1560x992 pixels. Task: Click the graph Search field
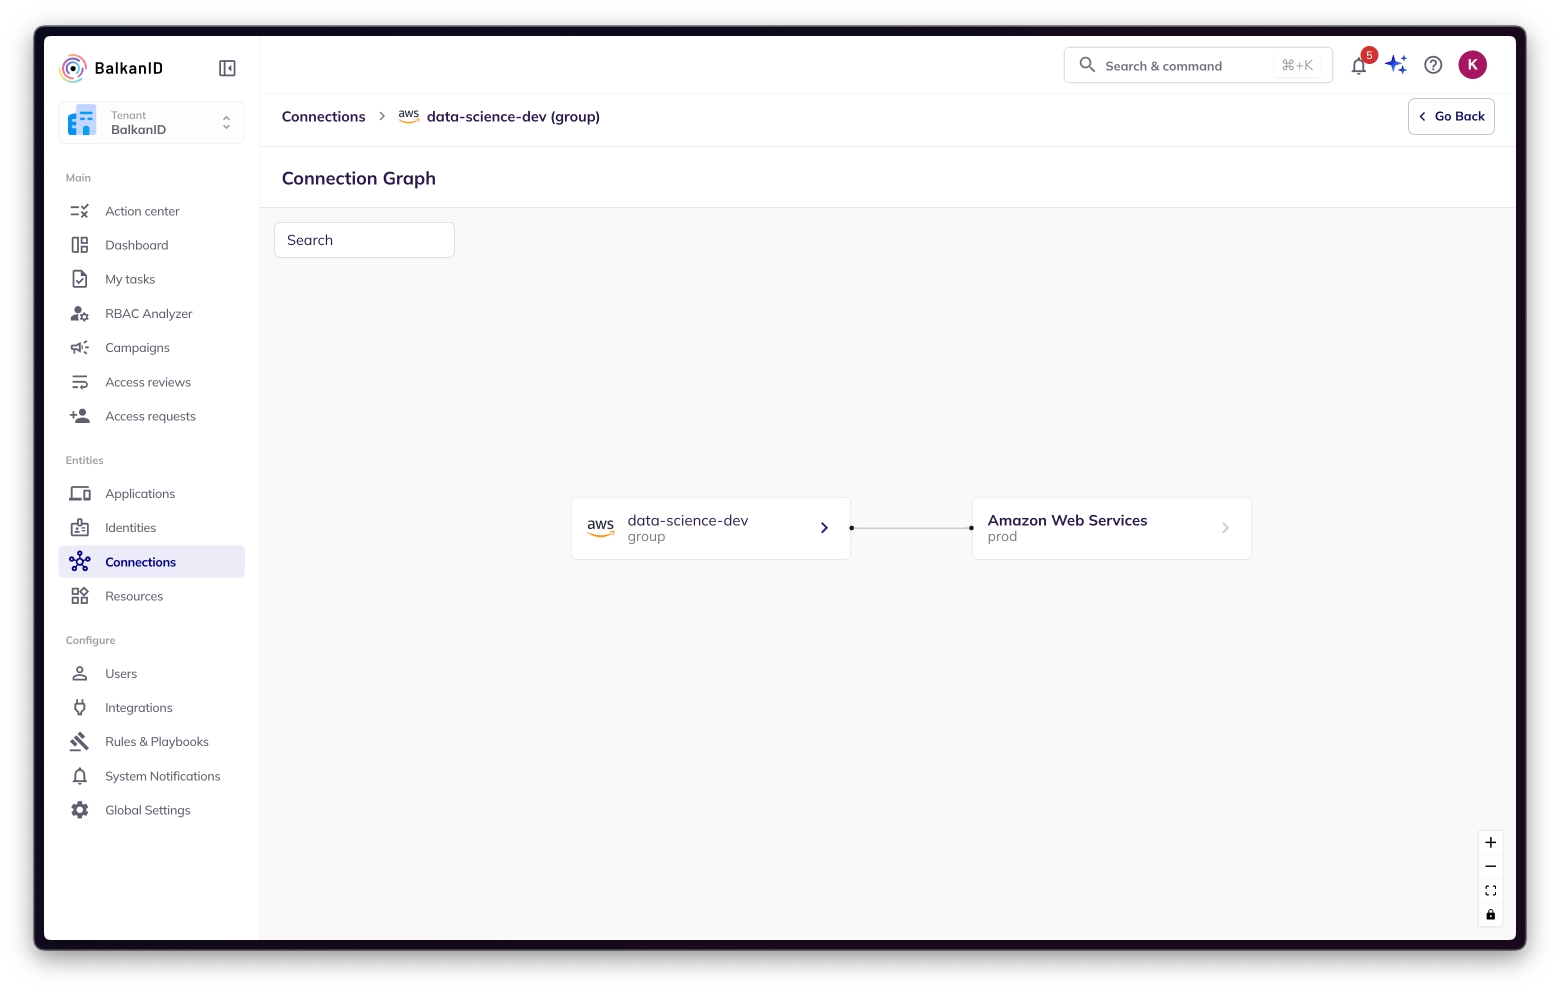[364, 240]
